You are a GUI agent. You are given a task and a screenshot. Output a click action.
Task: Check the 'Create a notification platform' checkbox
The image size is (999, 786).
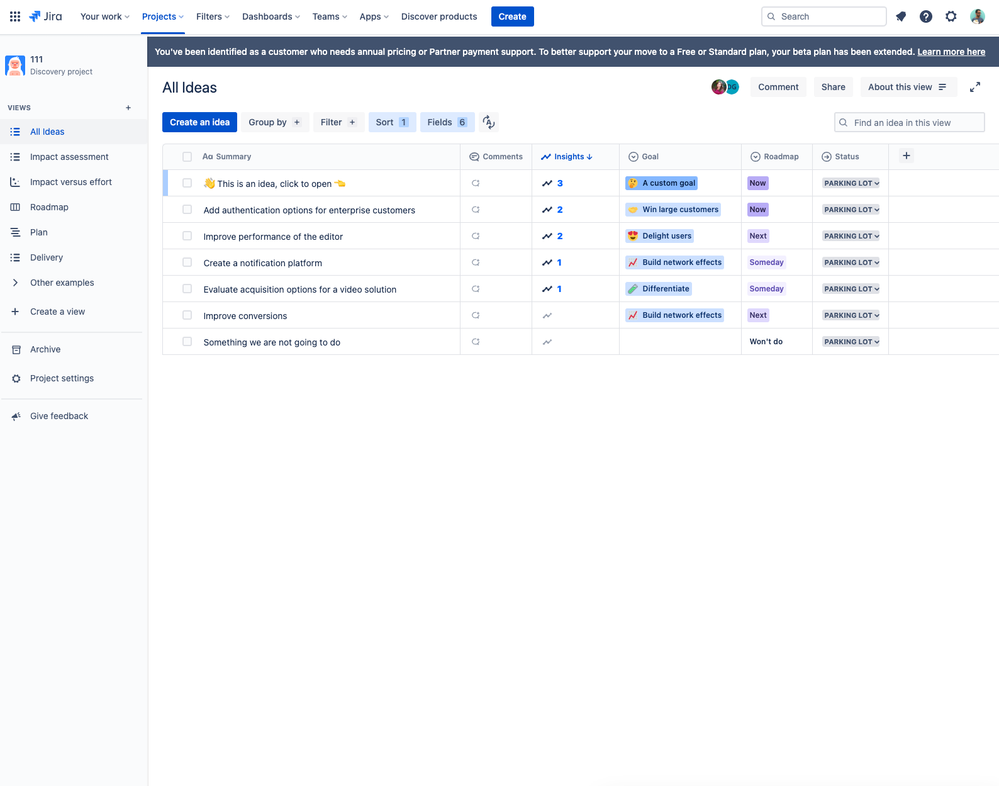point(187,262)
